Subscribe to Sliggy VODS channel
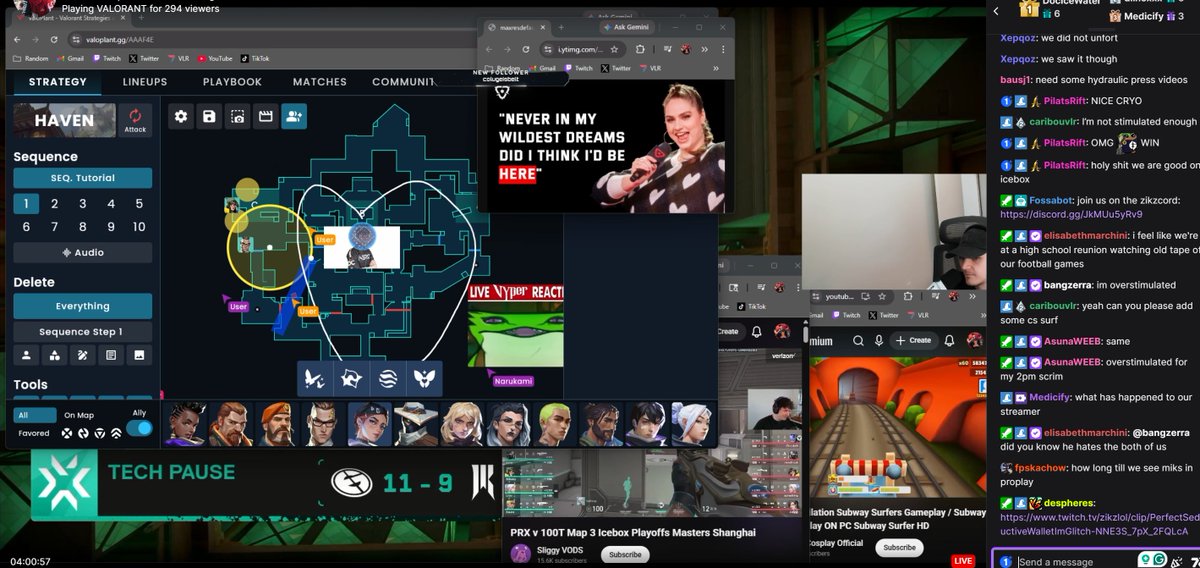The image size is (1200, 568). coord(624,554)
